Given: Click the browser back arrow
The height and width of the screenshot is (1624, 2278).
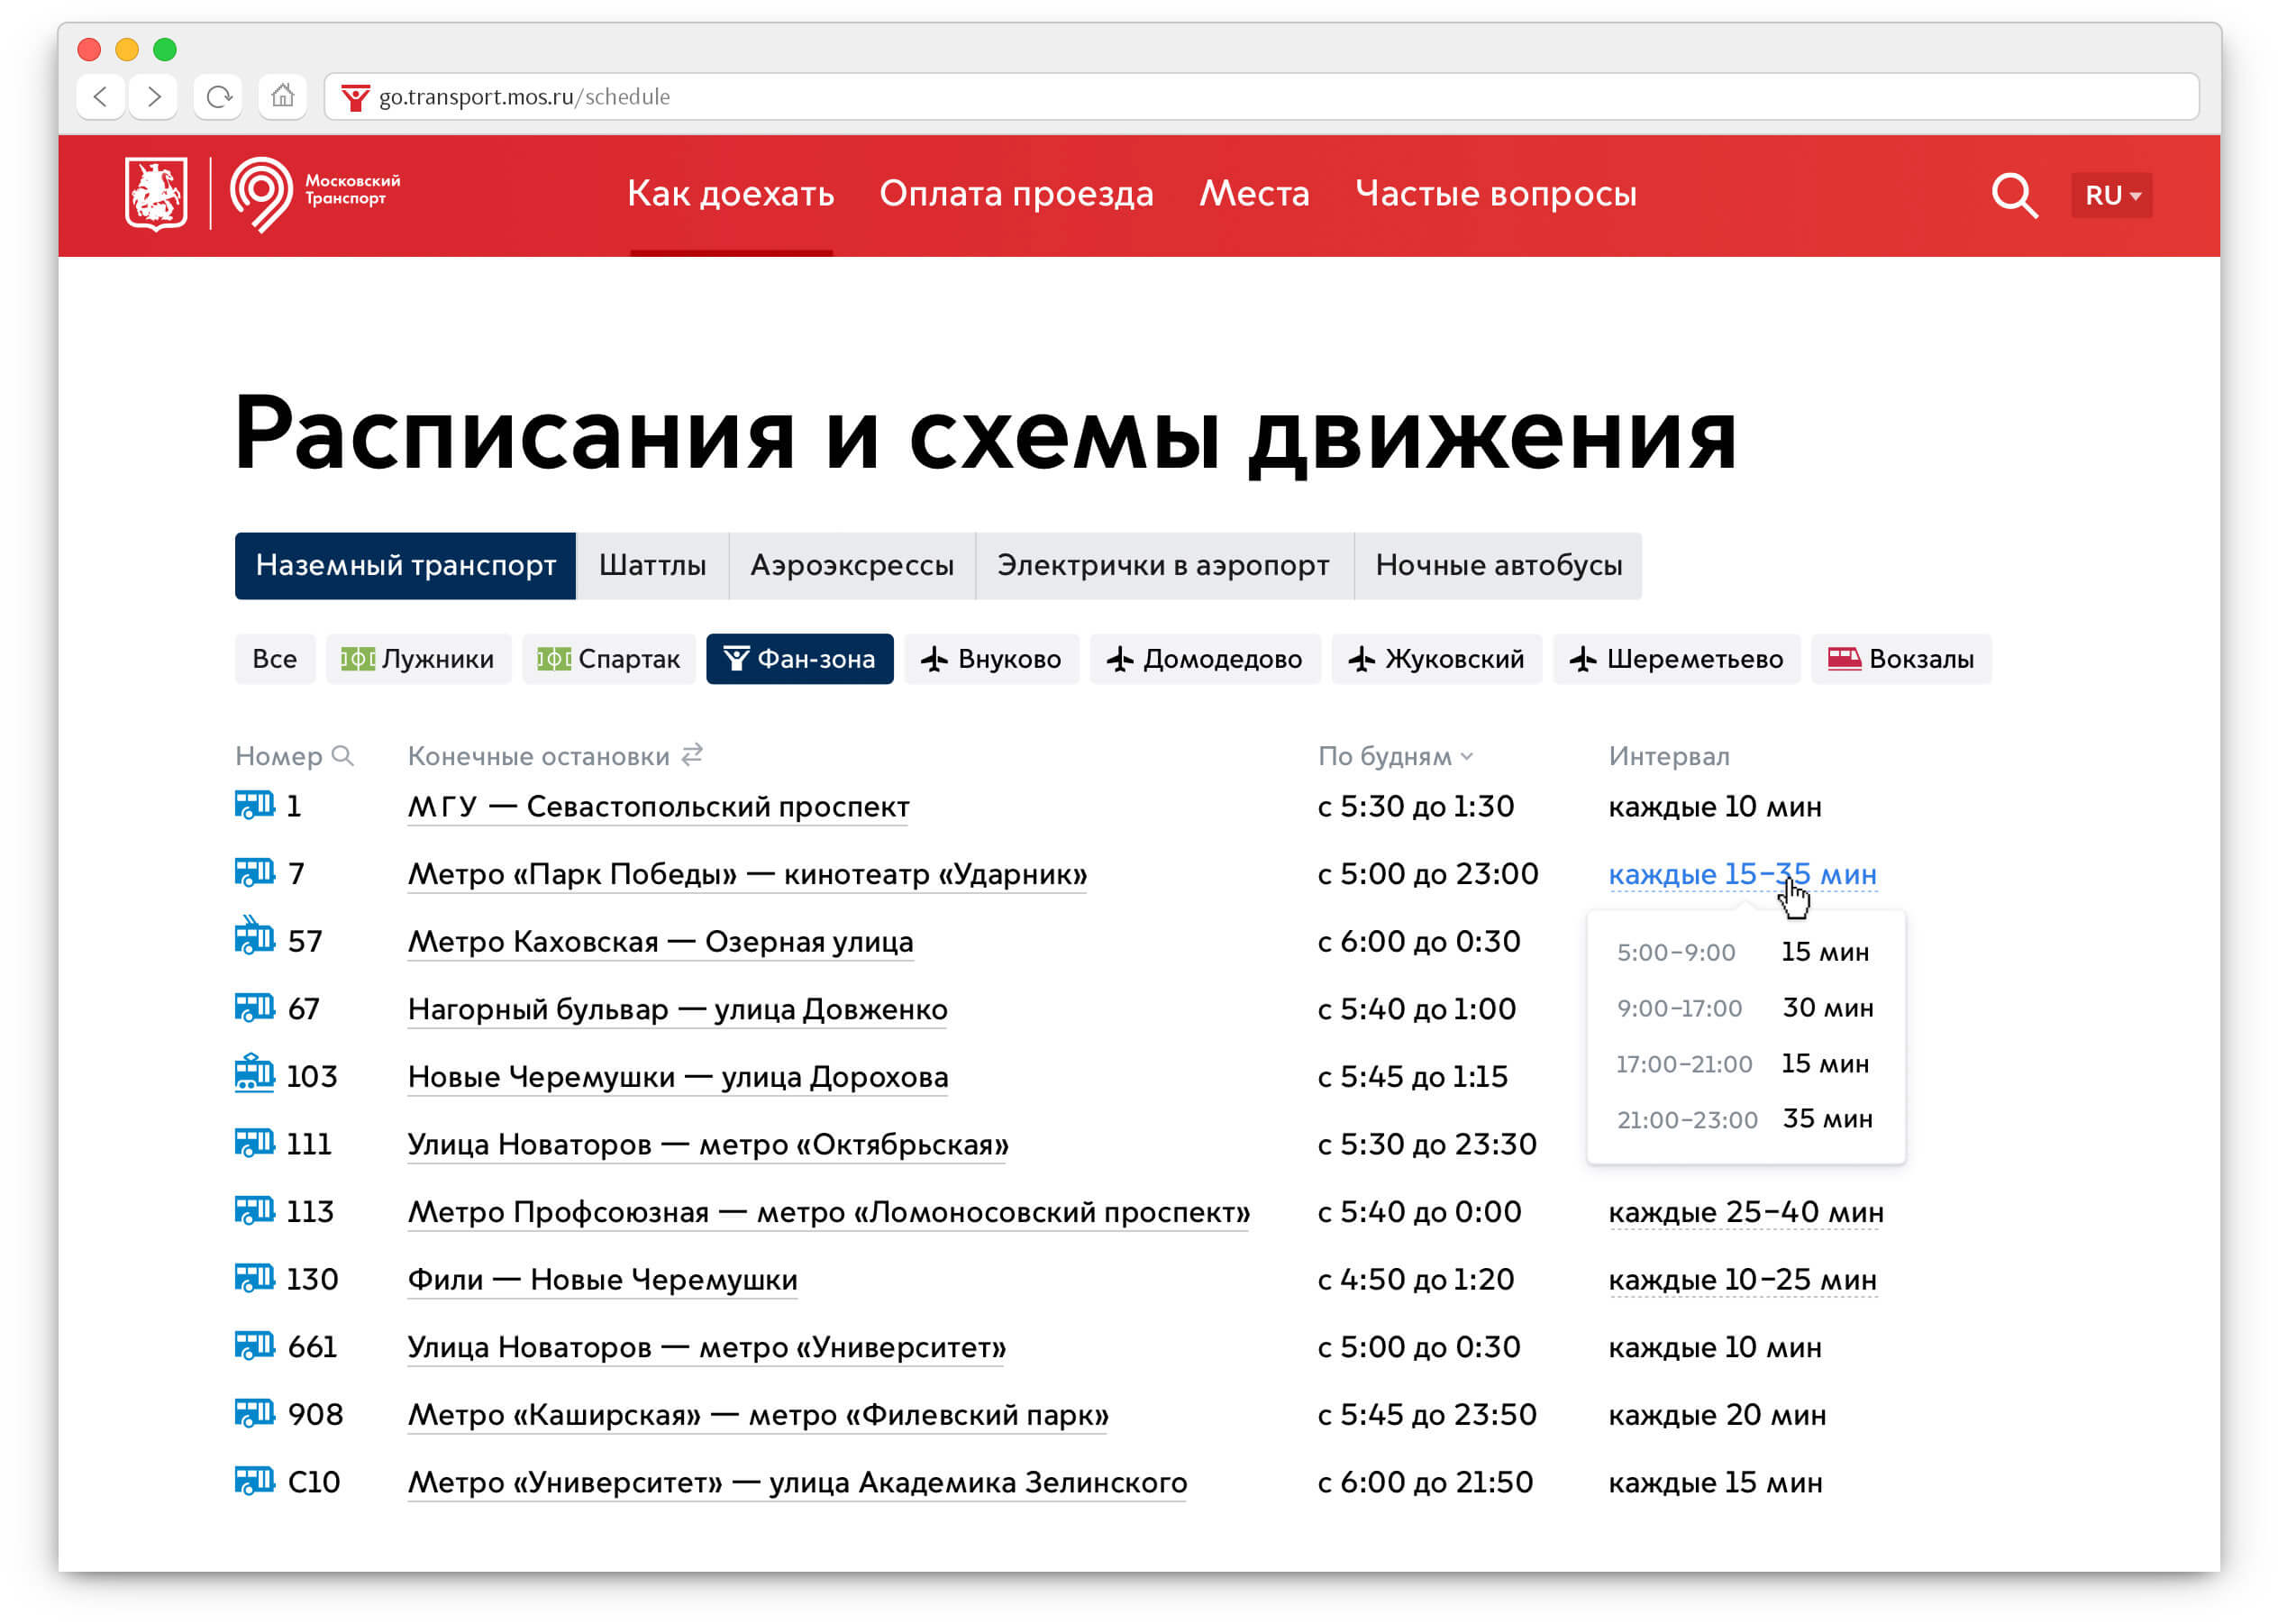Looking at the screenshot, I should point(100,97).
